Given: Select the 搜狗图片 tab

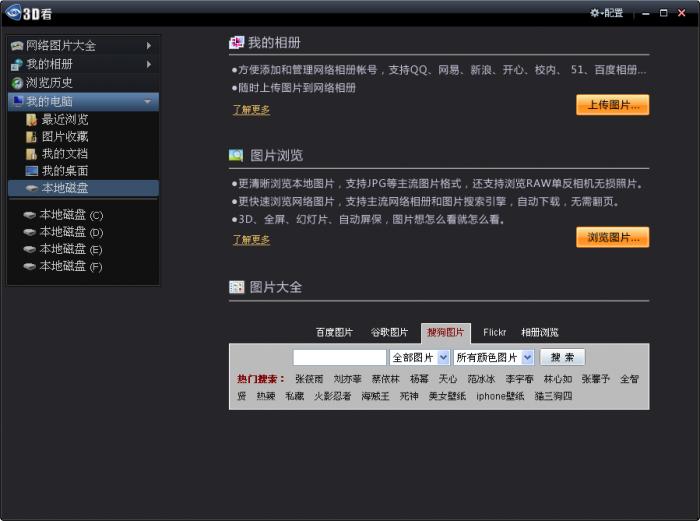Looking at the screenshot, I should point(446,332).
